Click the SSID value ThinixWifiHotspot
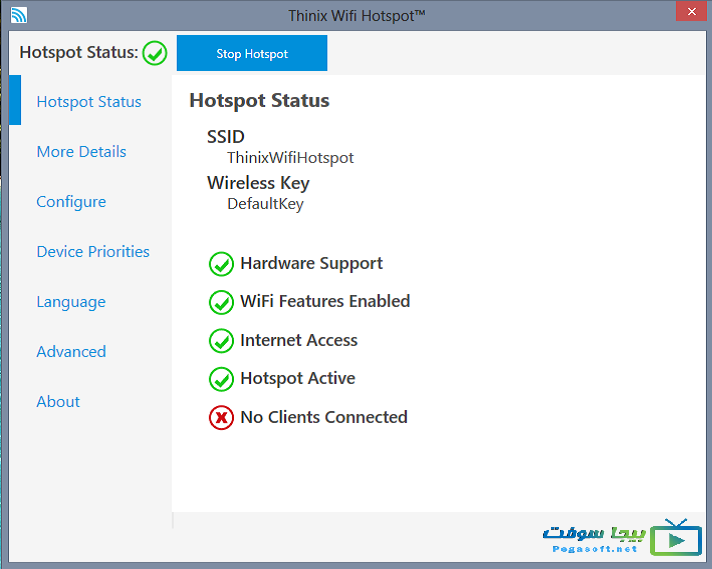Viewport: 712px width, 569px height. pyautogui.click(x=290, y=158)
